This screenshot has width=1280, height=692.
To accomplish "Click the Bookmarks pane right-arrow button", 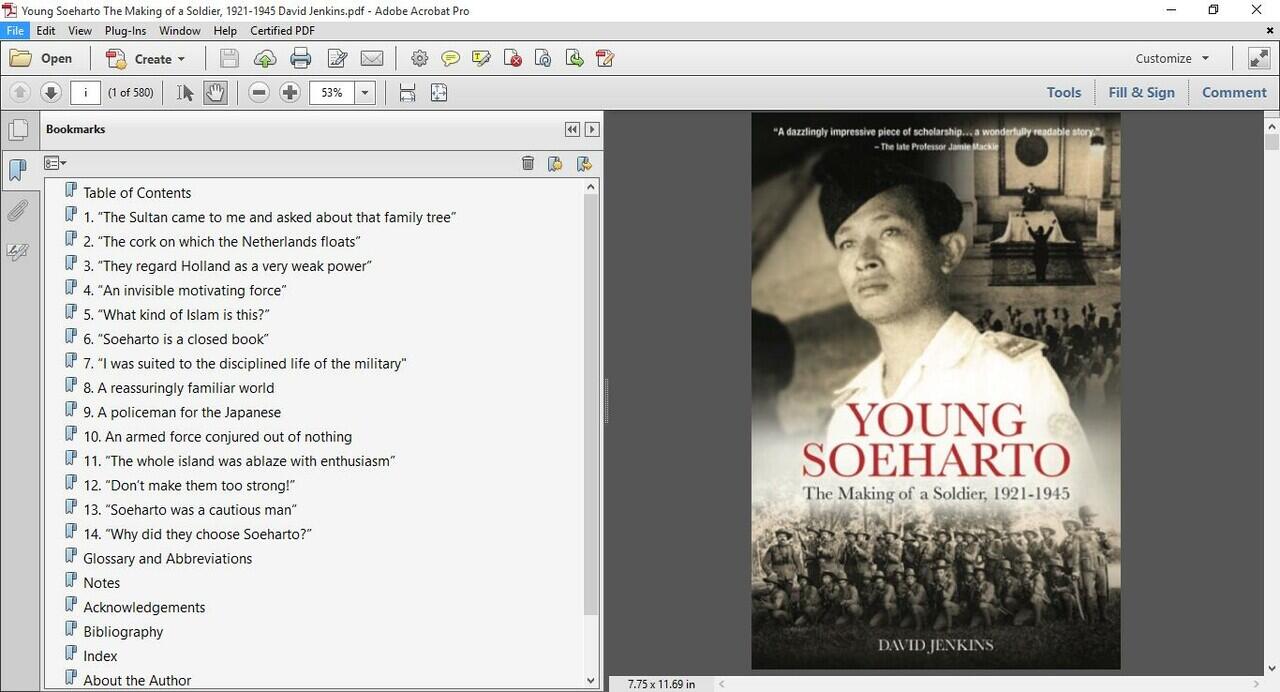I will pyautogui.click(x=592, y=129).
